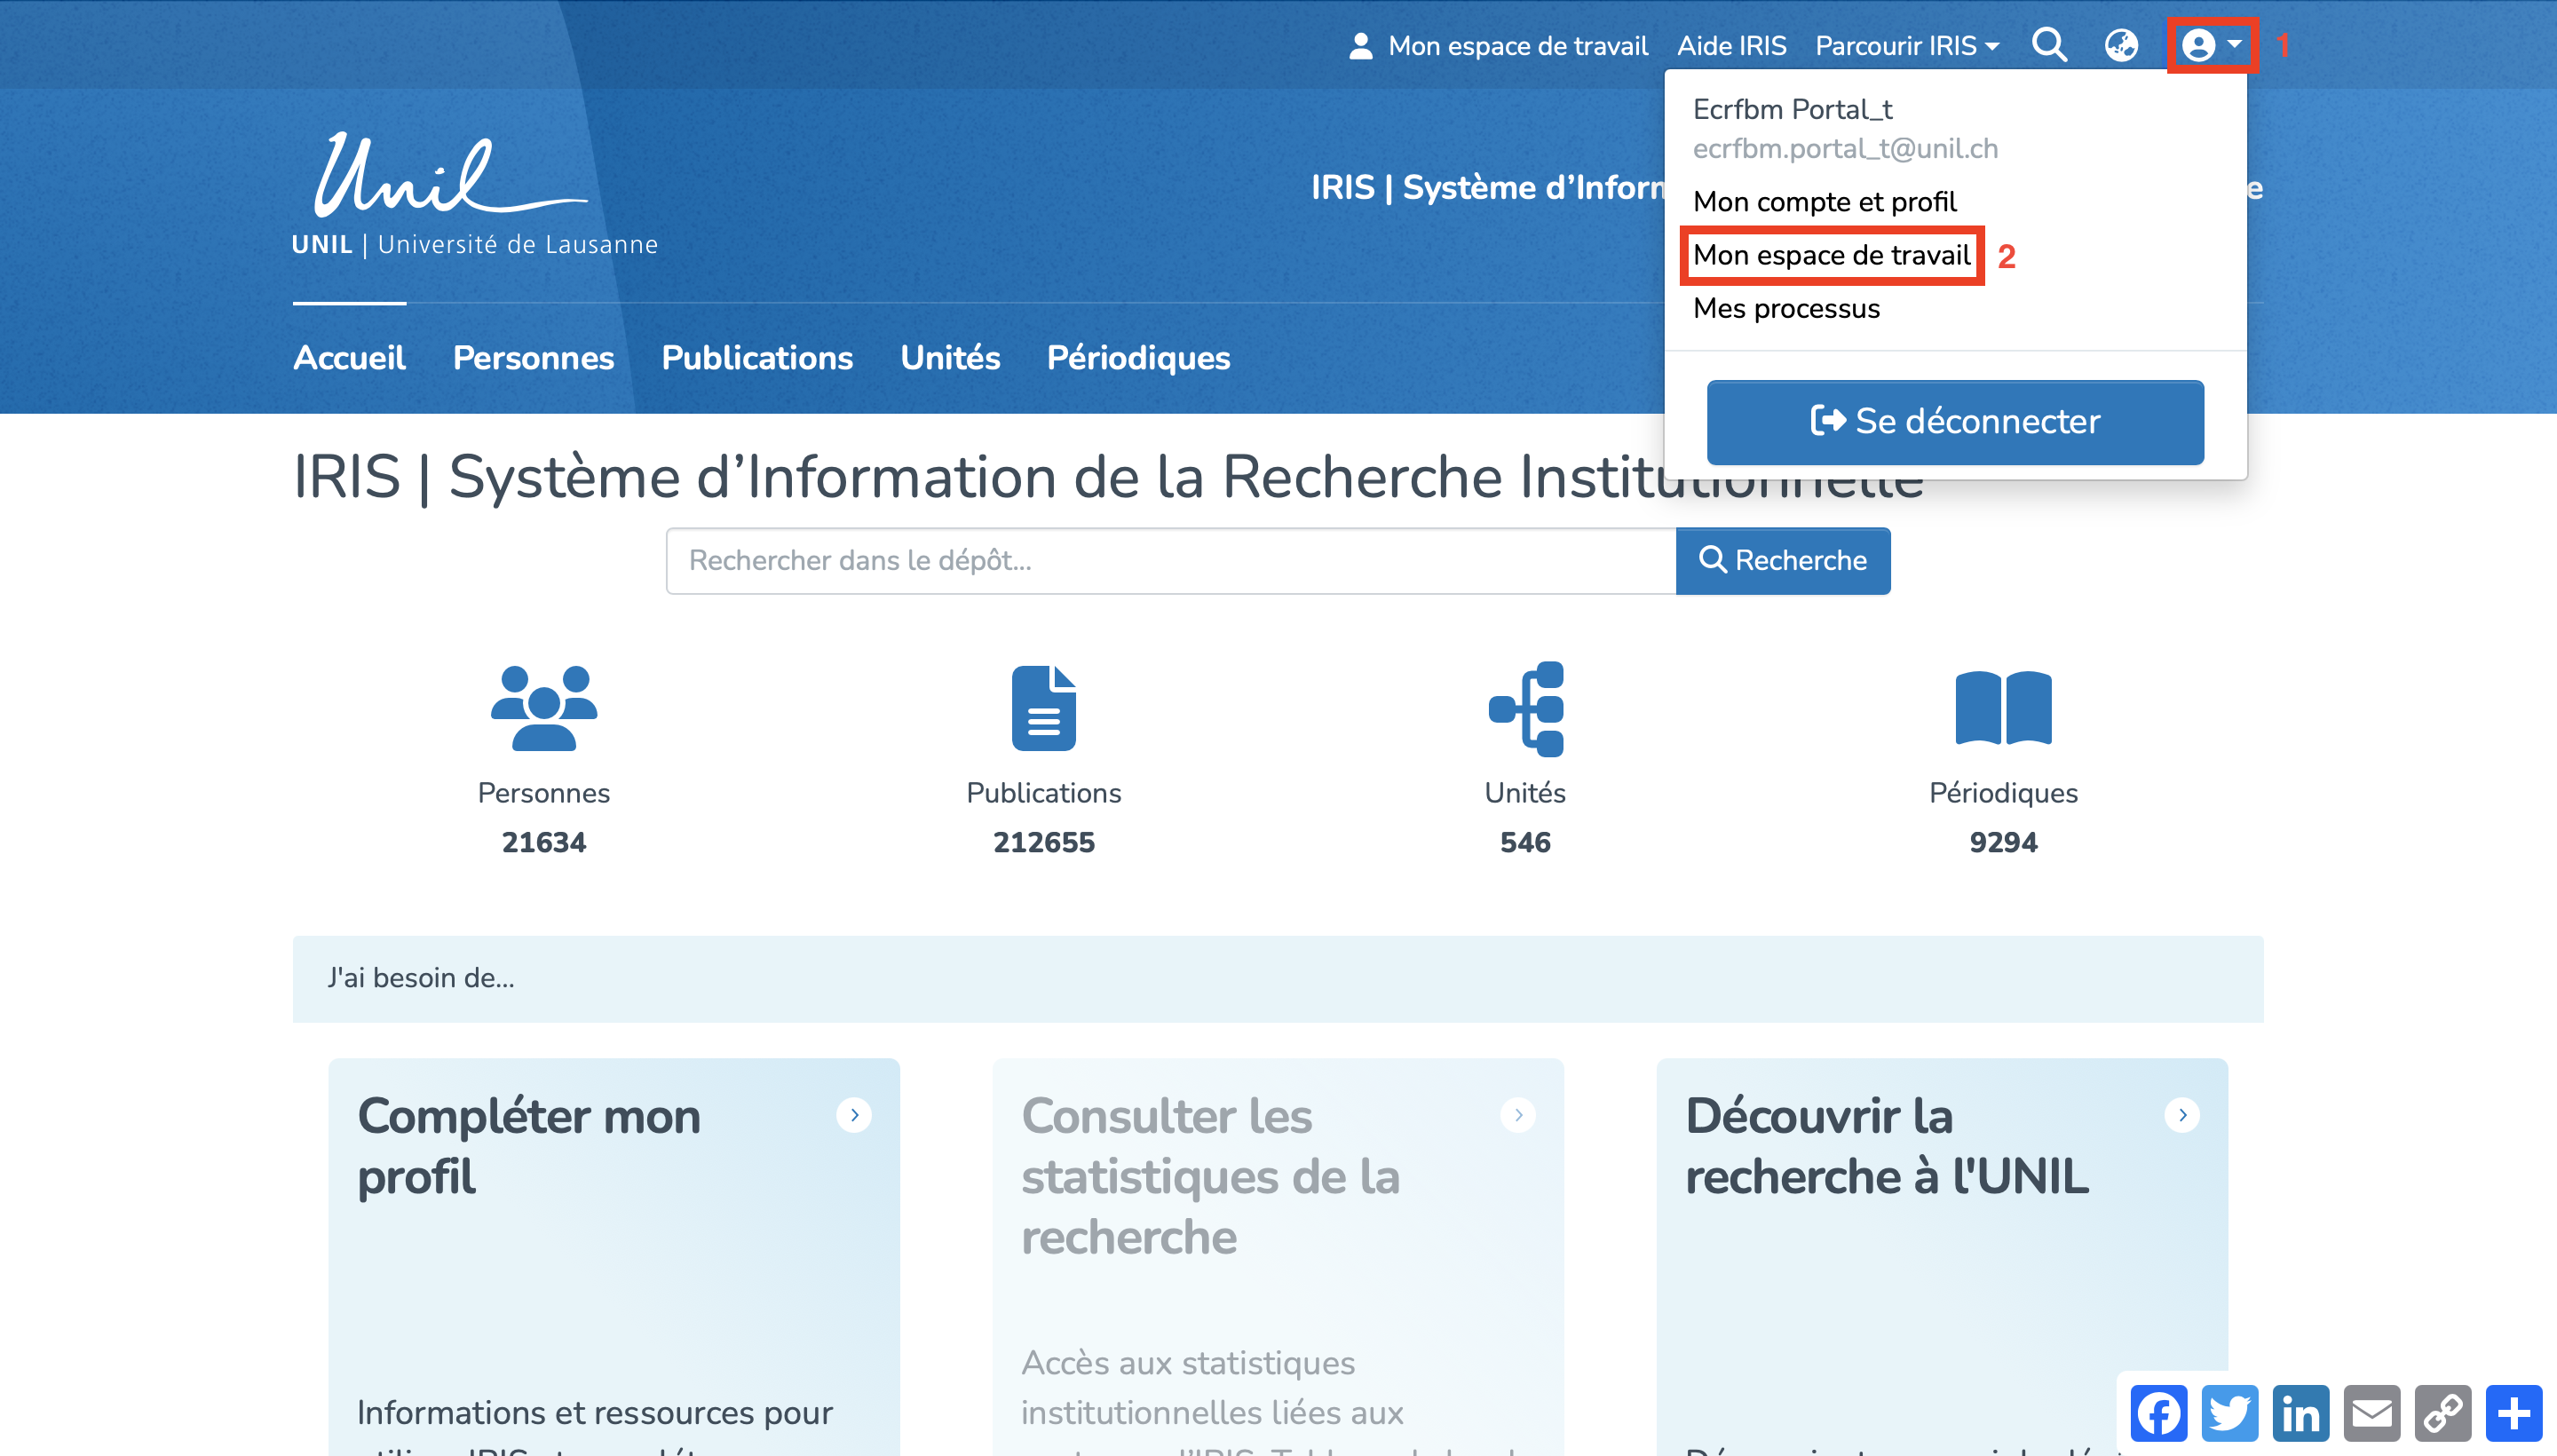2557x1456 pixels.
Task: Expand the Parcourir IRIS dropdown
Action: click(1906, 46)
